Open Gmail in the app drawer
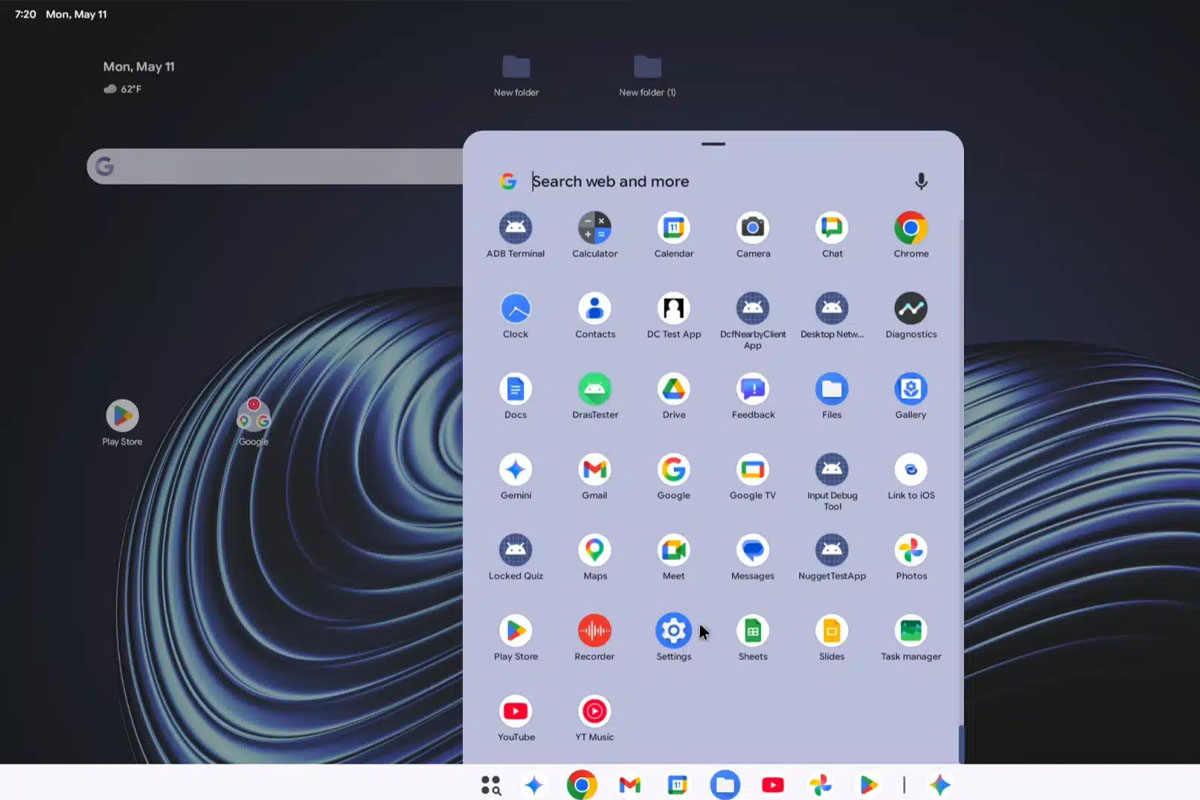Viewport: 1200px width, 800px height. point(594,469)
